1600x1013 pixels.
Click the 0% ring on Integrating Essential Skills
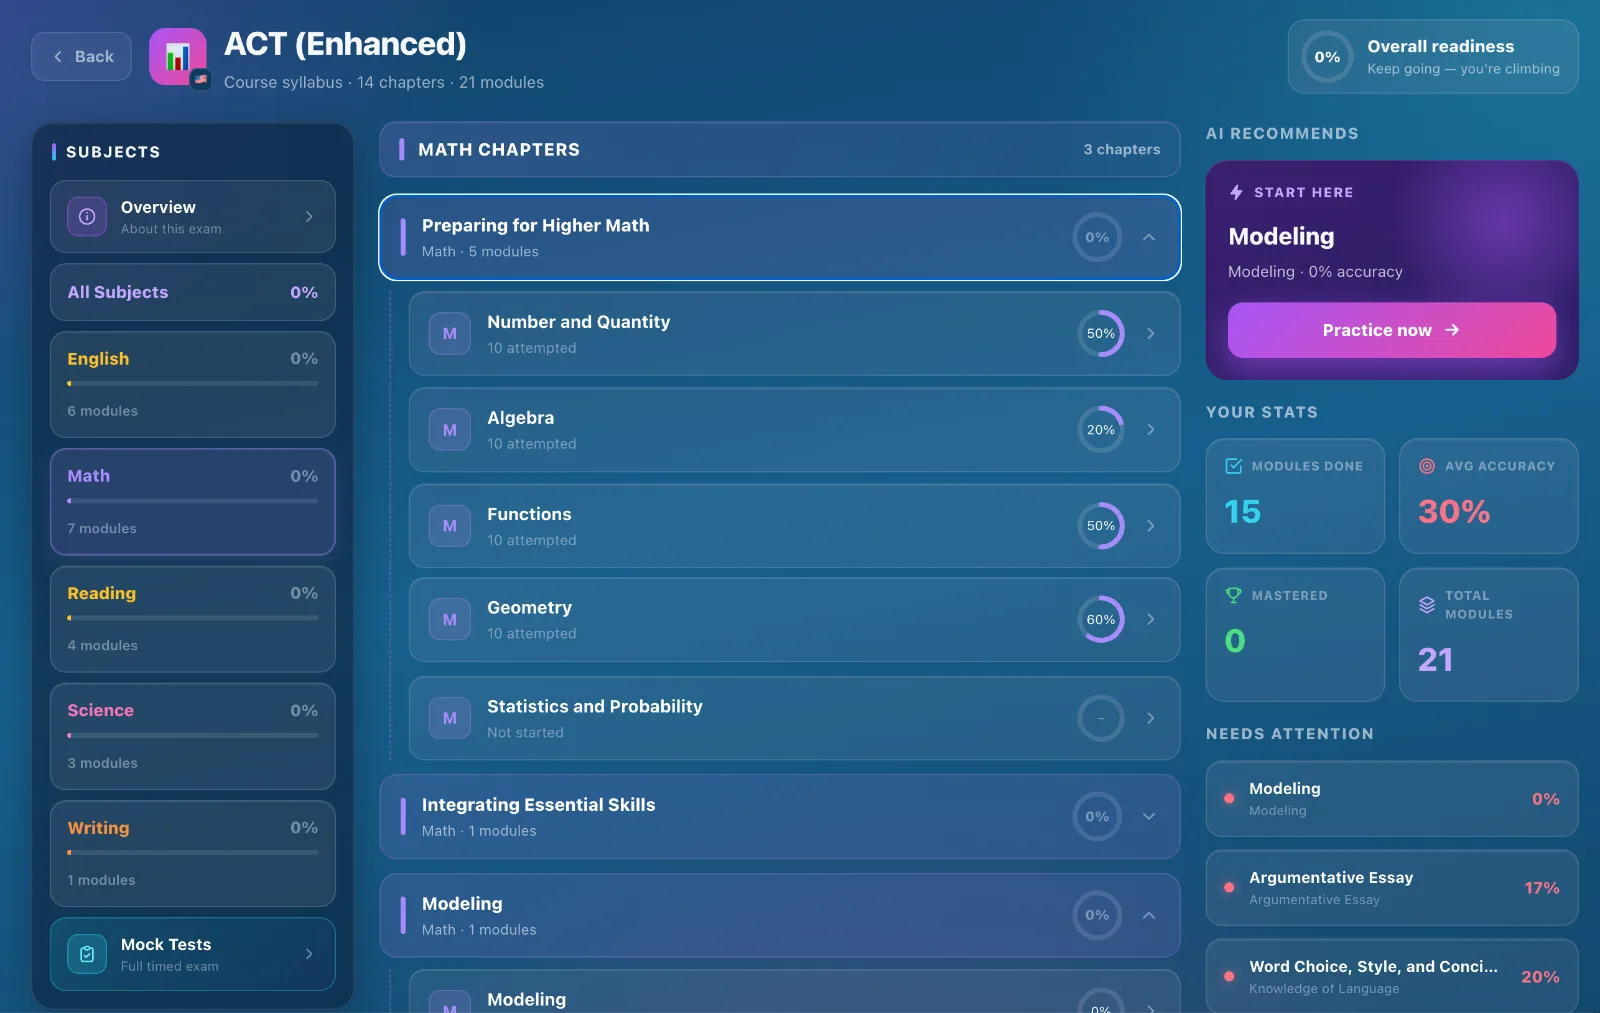[1097, 817]
